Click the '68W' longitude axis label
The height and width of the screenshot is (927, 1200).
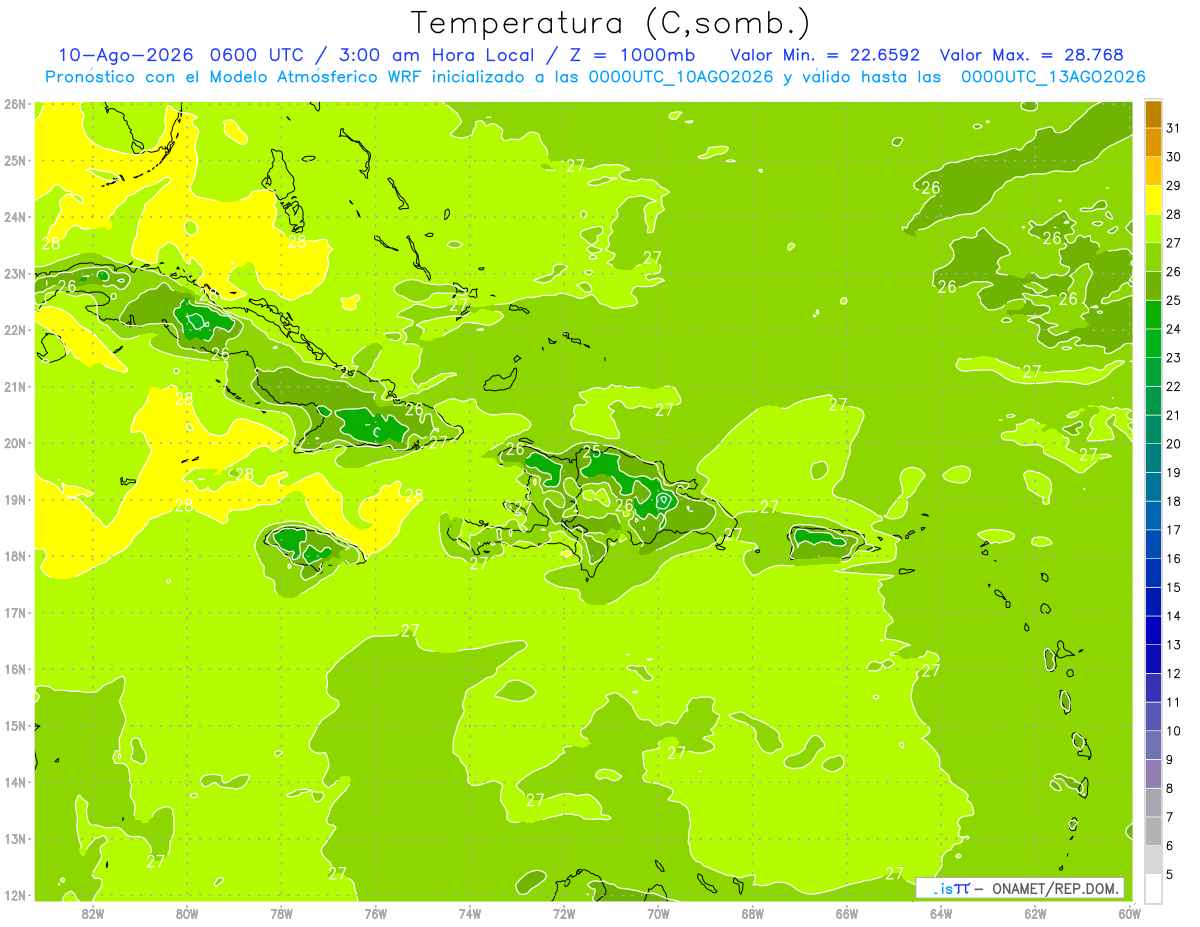[x=753, y=913]
